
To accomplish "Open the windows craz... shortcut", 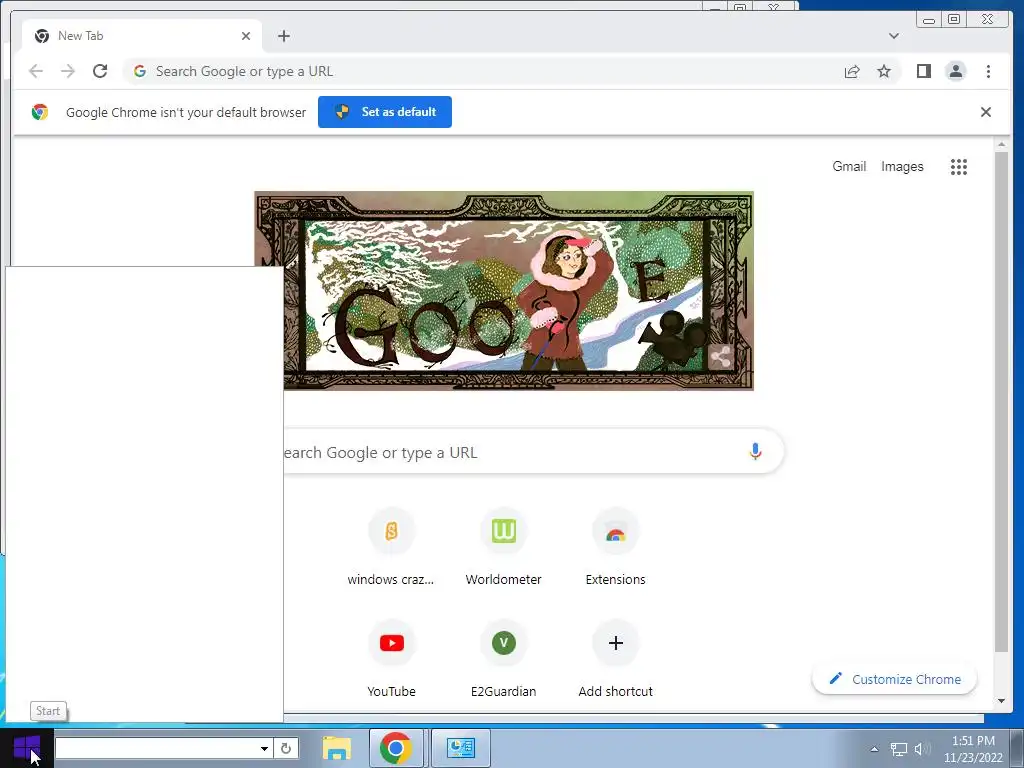I will click(x=391, y=549).
